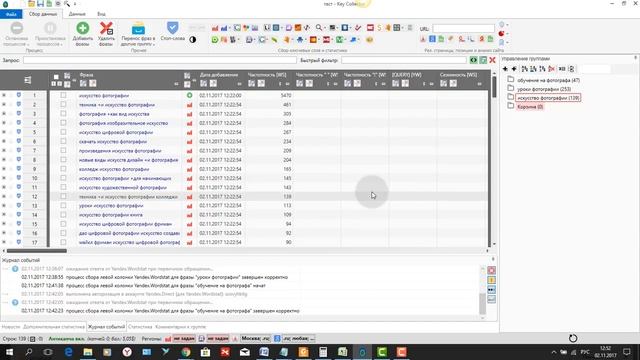Click the Остановка процессов icon
Image resolution: width=640 pixels, height=360 pixels.
[17, 28]
